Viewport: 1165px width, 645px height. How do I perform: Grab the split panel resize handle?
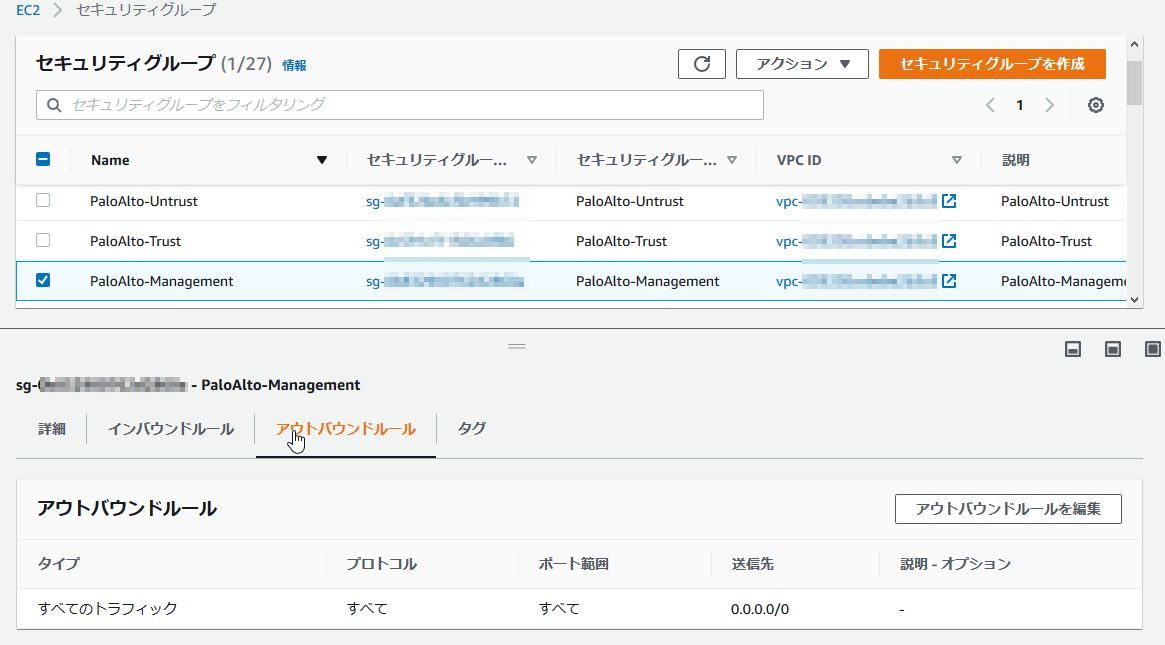[517, 346]
